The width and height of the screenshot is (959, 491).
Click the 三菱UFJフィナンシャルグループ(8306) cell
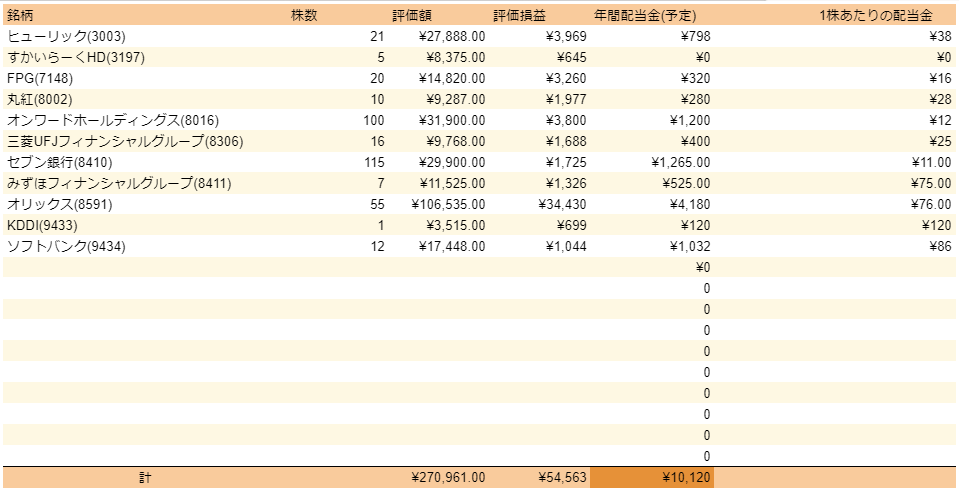pos(125,141)
